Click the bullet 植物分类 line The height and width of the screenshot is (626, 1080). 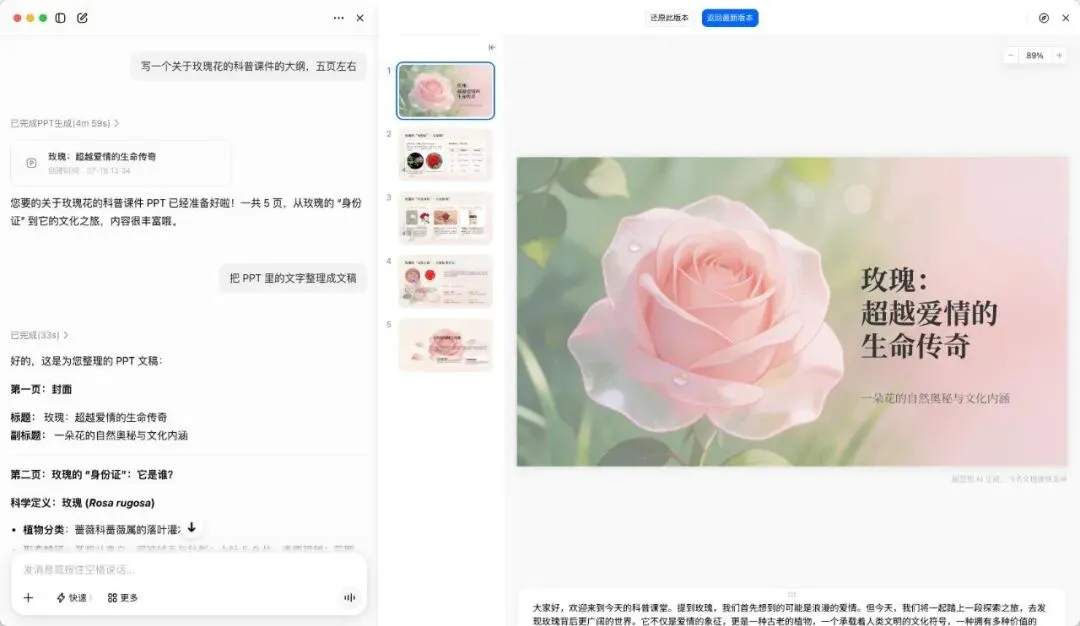pos(96,530)
